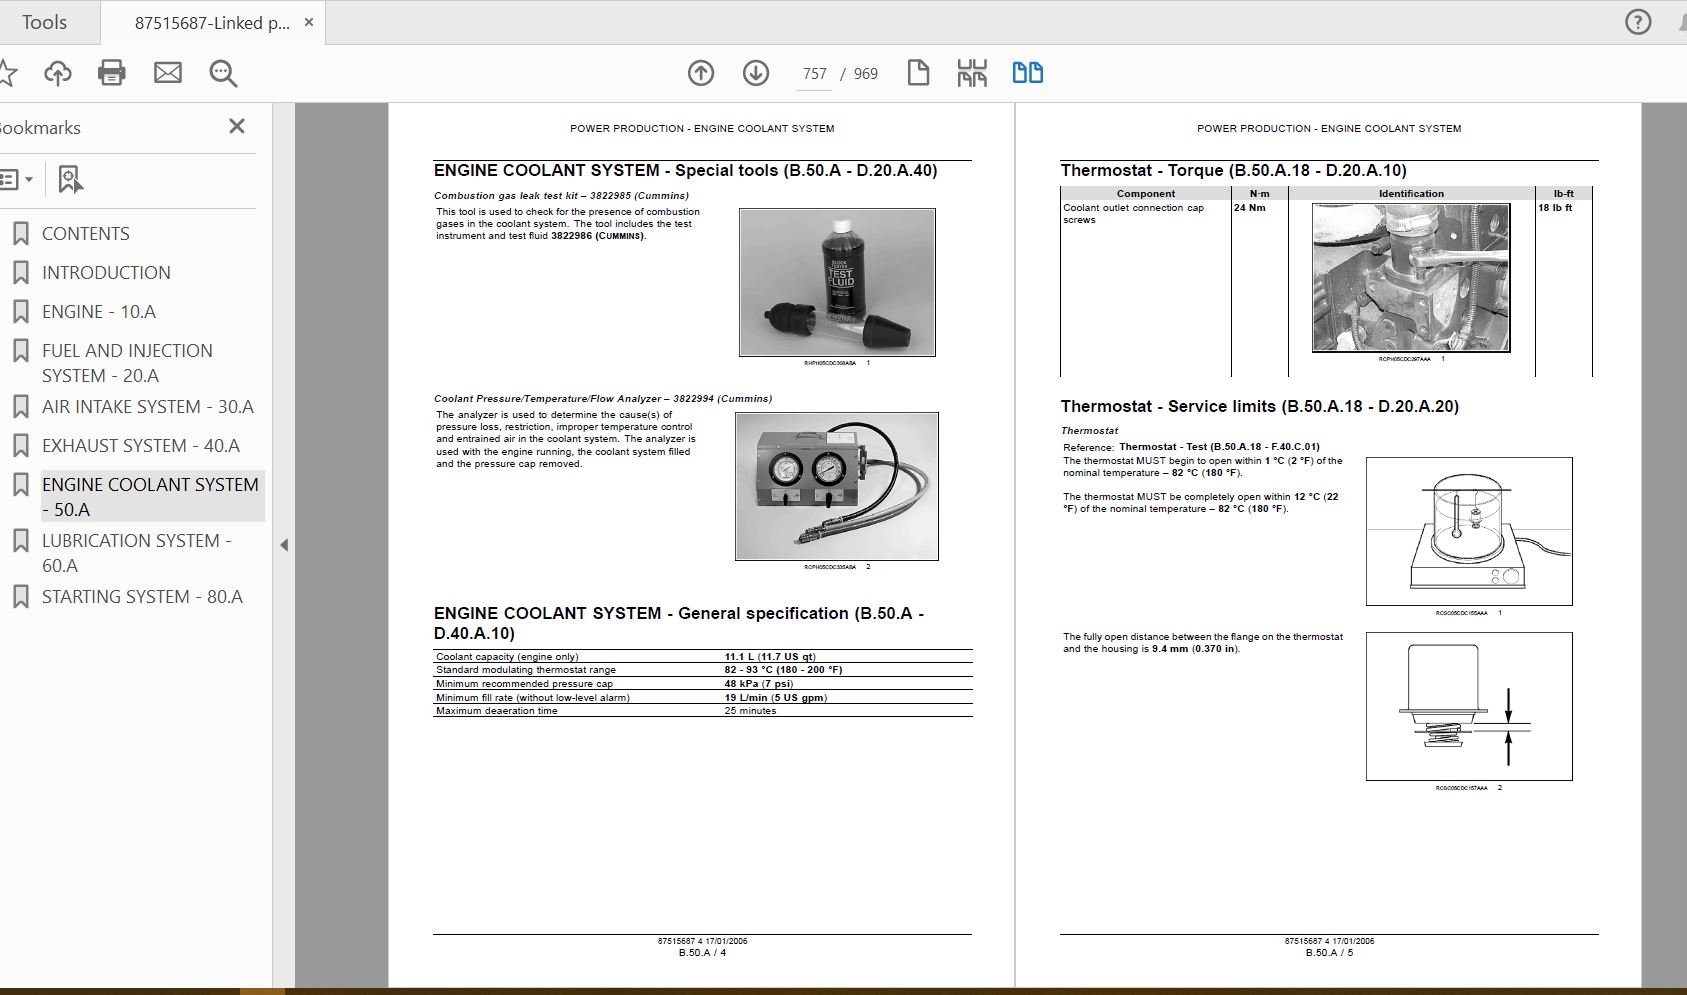1687x995 pixels.
Task: Send file by email envelope icon
Action: coord(168,73)
